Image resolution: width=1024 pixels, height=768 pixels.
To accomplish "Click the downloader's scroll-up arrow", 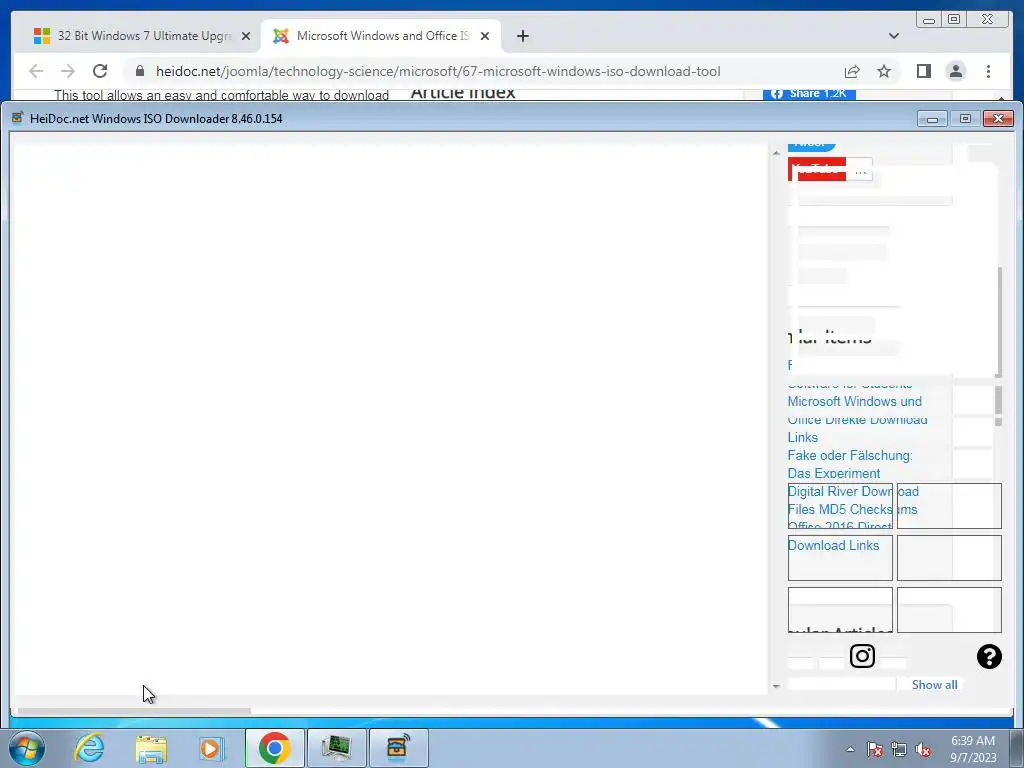I will tap(776, 153).
